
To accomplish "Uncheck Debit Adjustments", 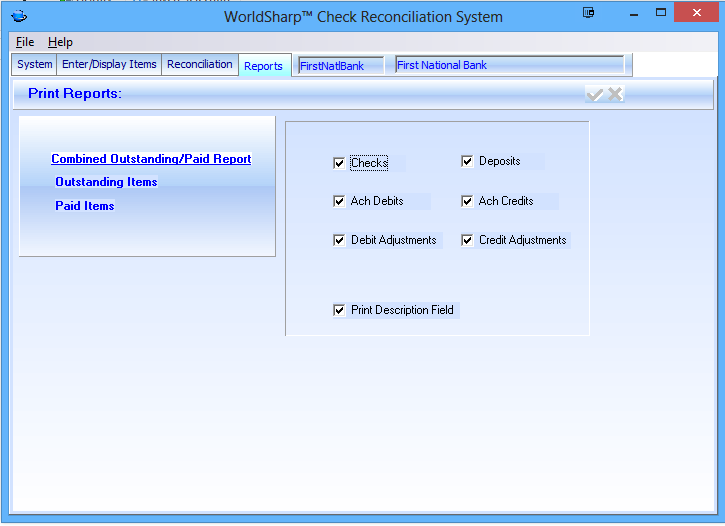I will (339, 240).
